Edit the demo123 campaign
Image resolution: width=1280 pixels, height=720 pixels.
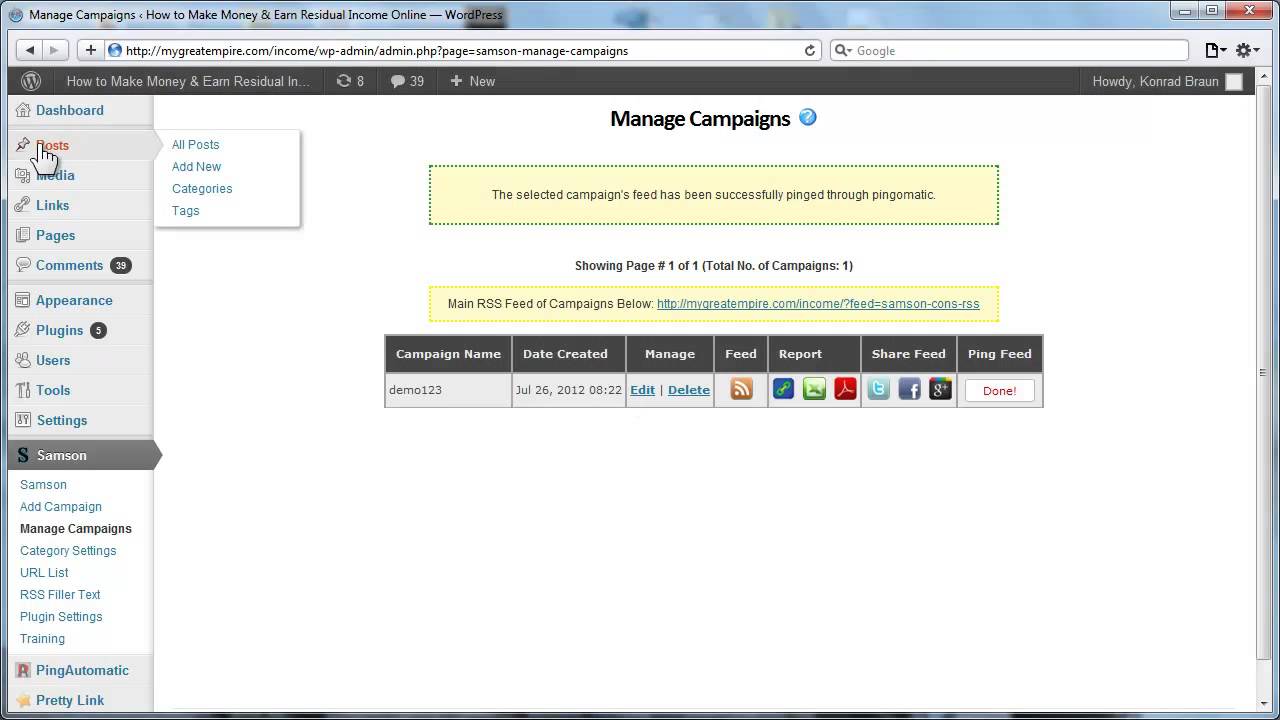642,390
